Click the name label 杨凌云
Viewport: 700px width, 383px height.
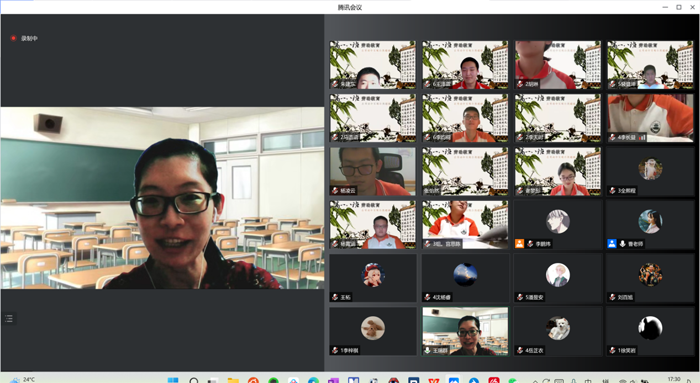point(348,191)
